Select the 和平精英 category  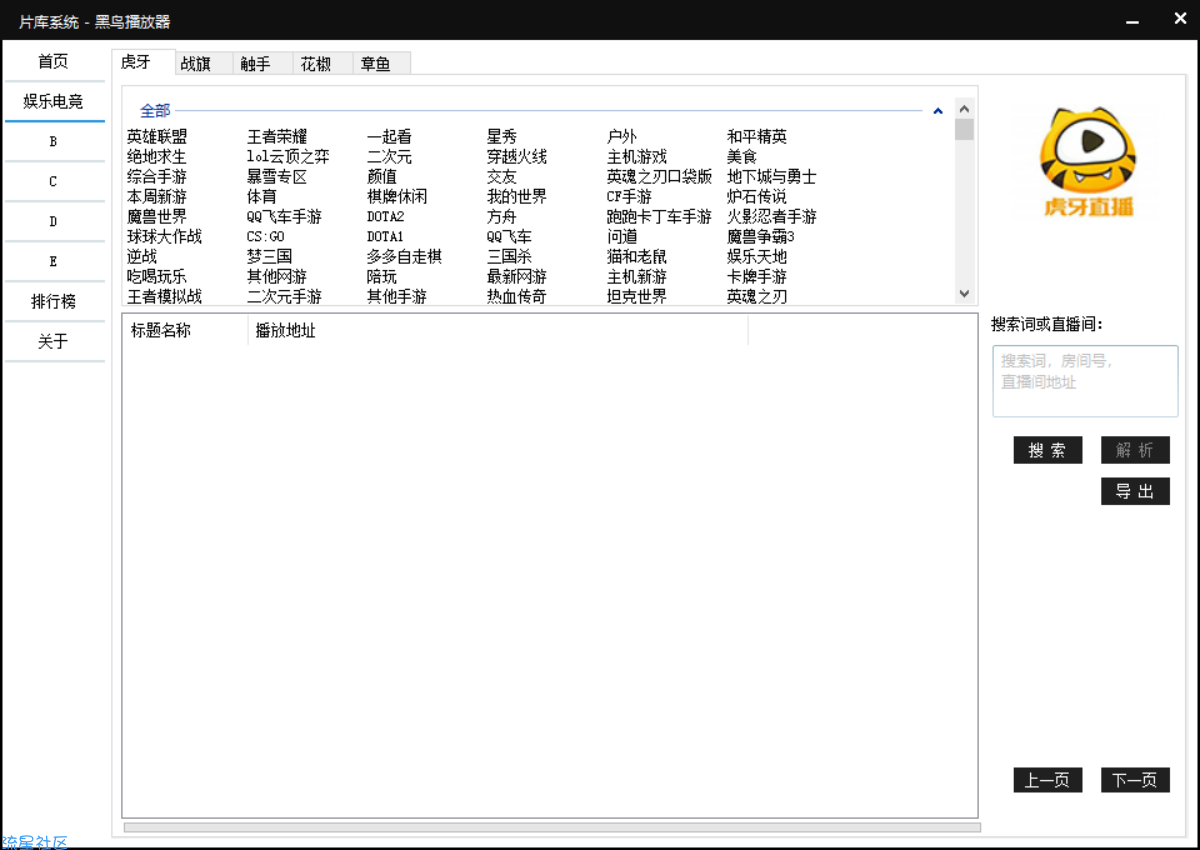(x=757, y=137)
